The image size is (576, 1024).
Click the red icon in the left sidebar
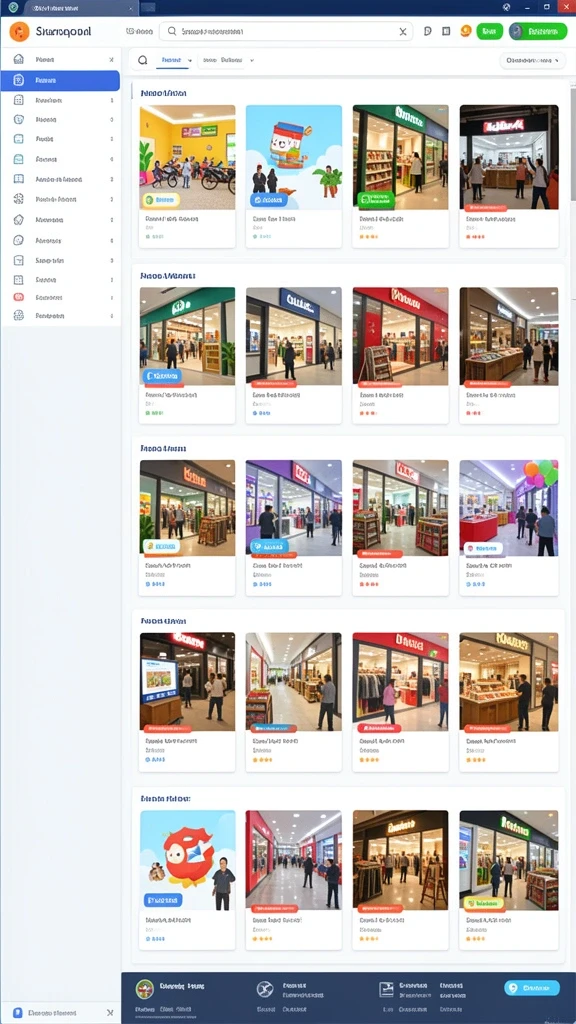(x=19, y=297)
